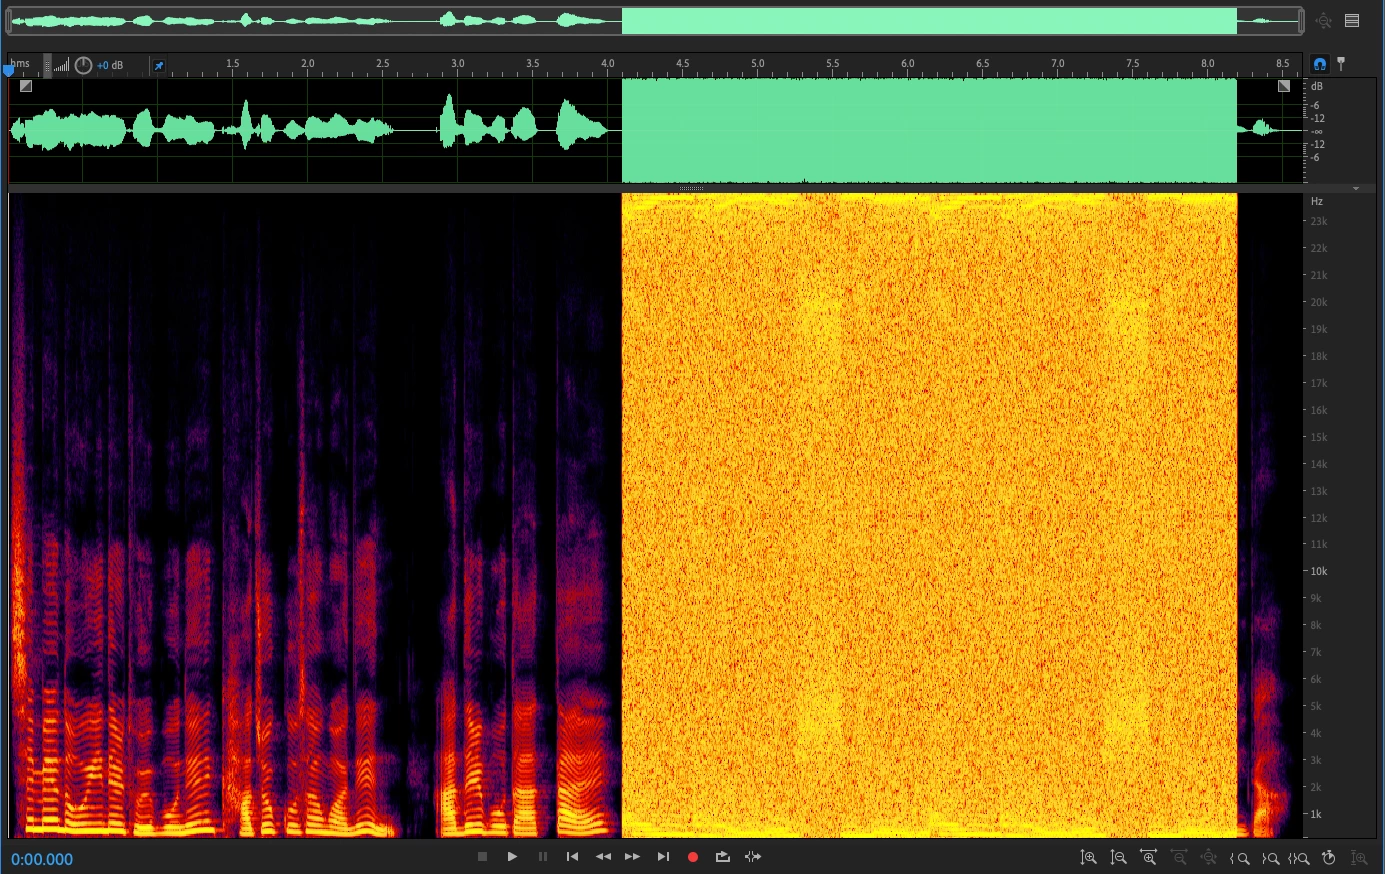1385x874 pixels.
Task: Click the Hz label on the frequency ruler
Action: click(x=1317, y=202)
